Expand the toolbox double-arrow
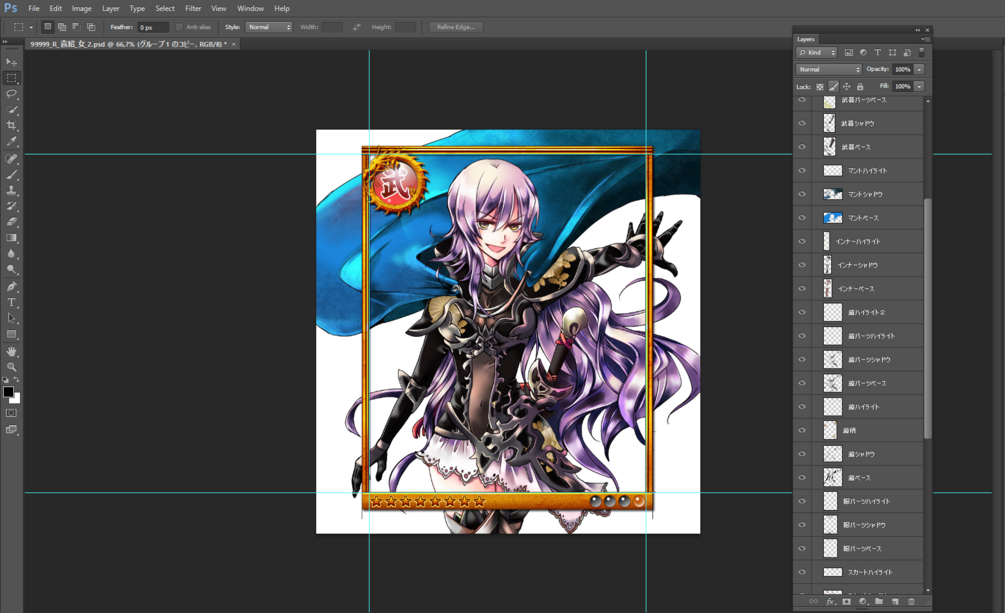This screenshot has height=613, width=1005. pyautogui.click(x=5, y=42)
